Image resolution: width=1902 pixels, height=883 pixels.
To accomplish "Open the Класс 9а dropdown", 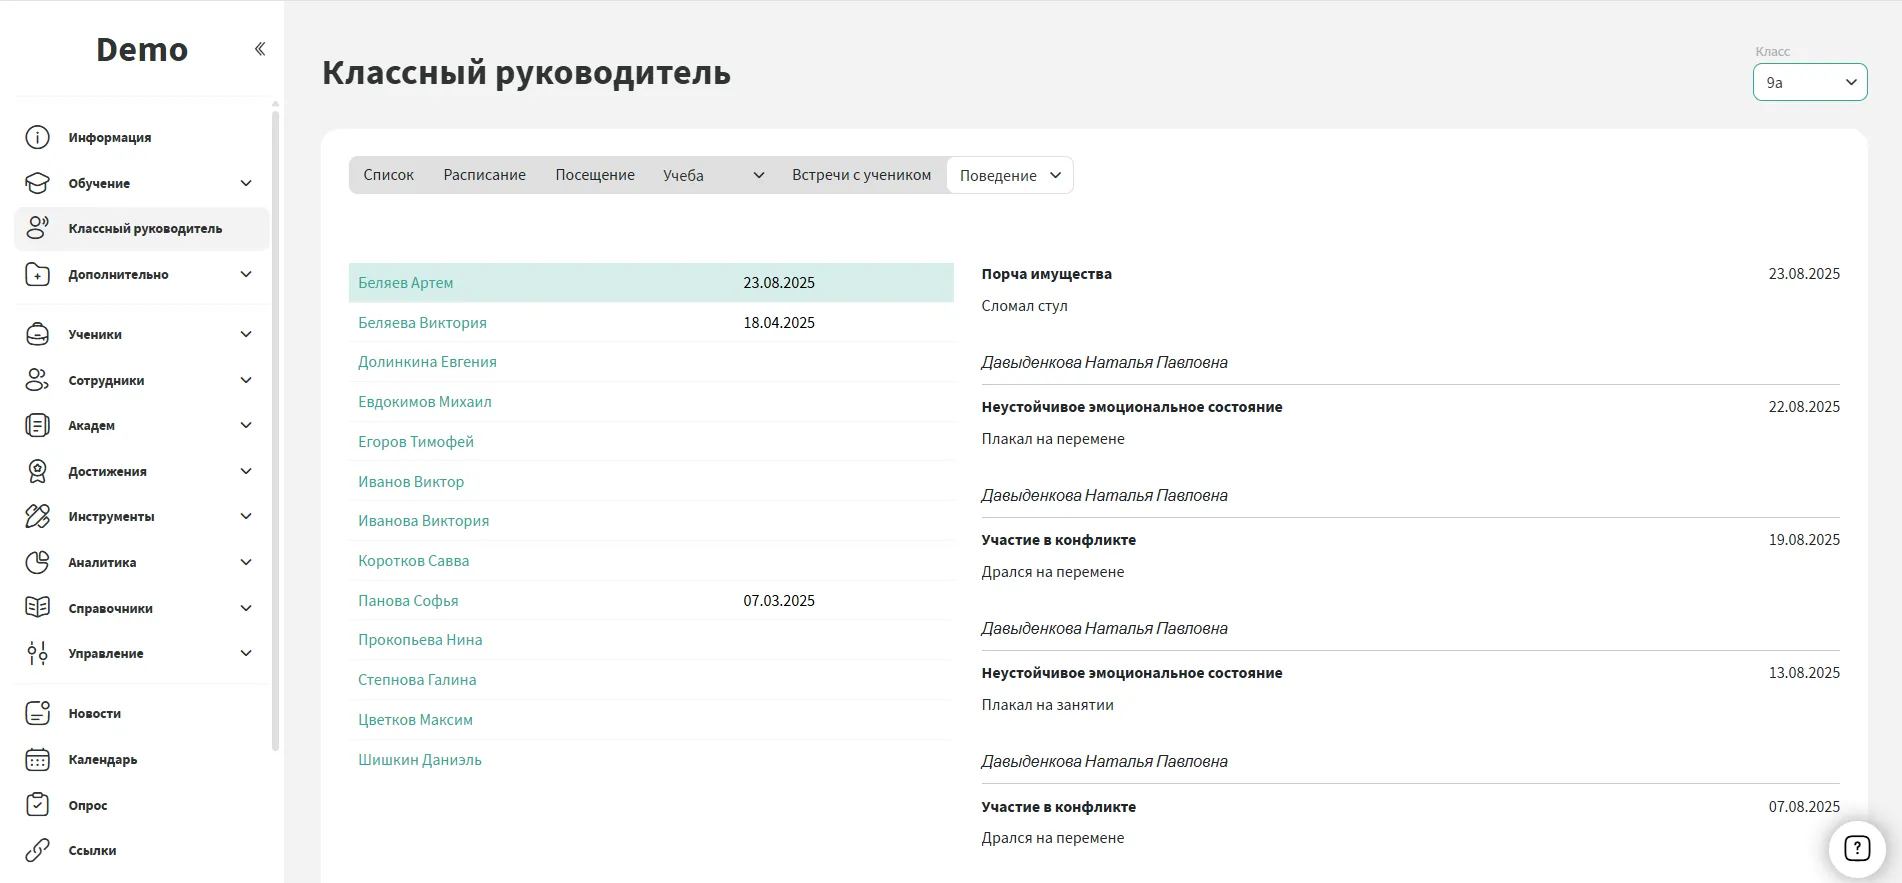I will (x=1809, y=82).
